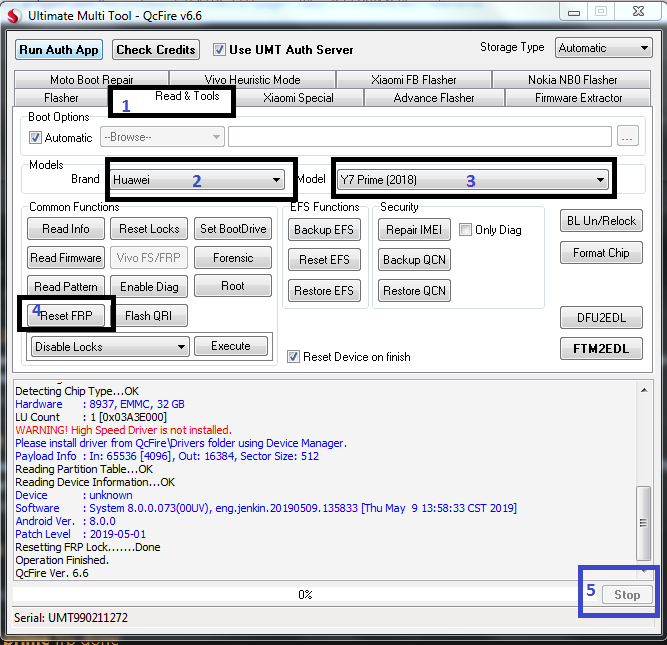Switch to the Xiaomi Special tab
Image resolution: width=667 pixels, height=645 pixels.
[x=298, y=98]
